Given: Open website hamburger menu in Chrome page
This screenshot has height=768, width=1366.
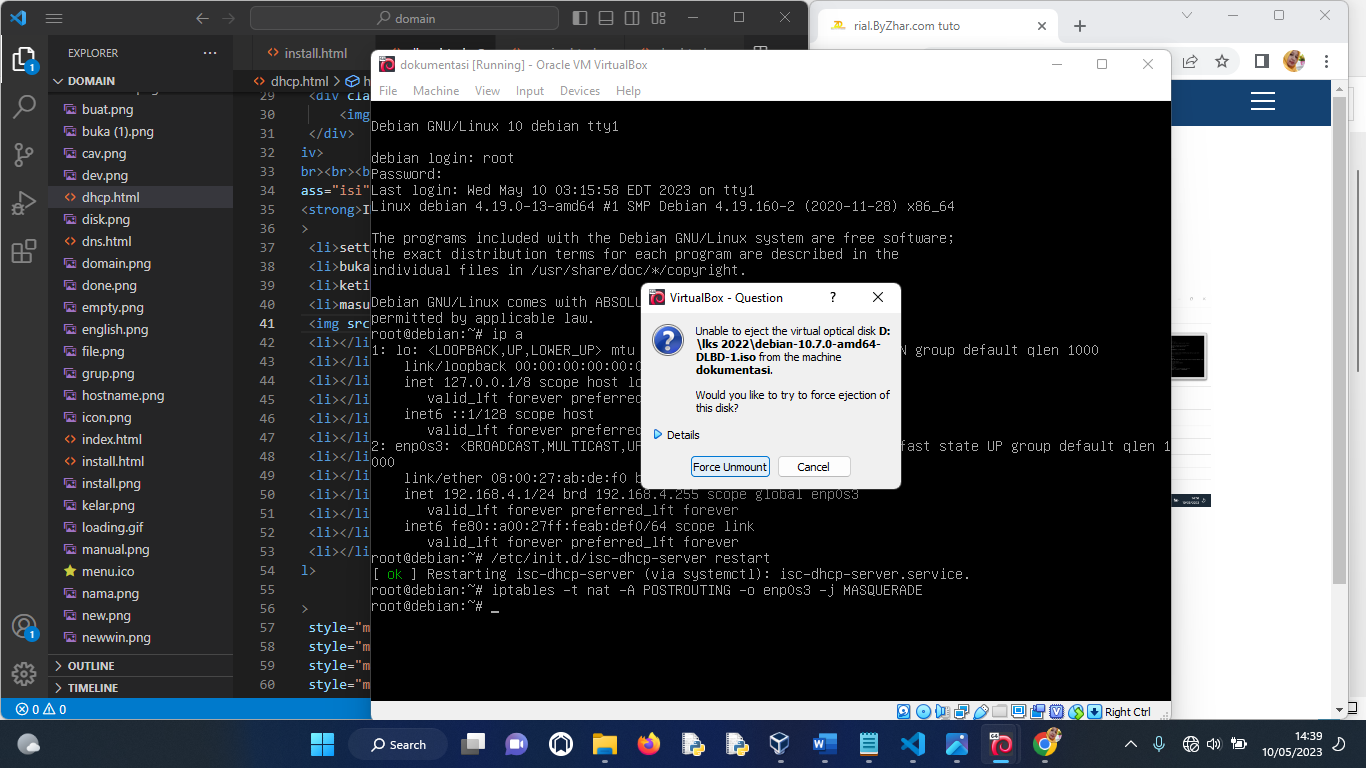Looking at the screenshot, I should click(1263, 101).
